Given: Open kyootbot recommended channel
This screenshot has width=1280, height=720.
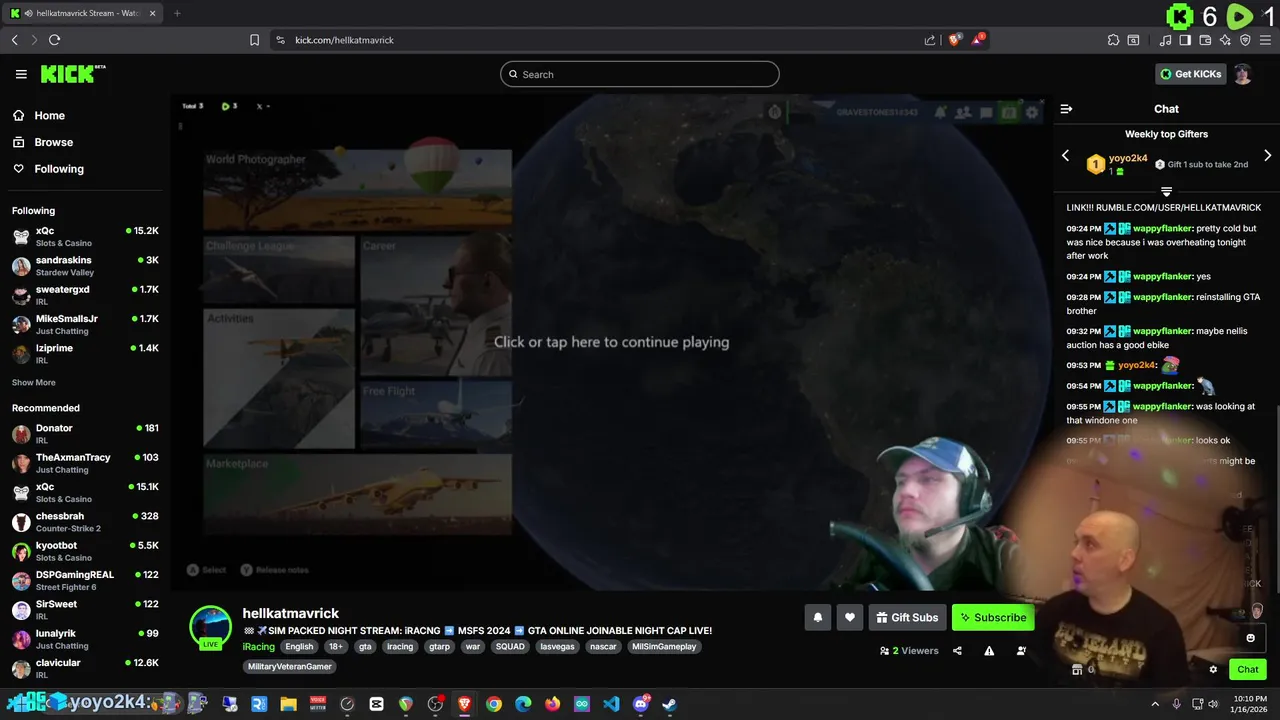Looking at the screenshot, I should pyautogui.click(x=85, y=551).
